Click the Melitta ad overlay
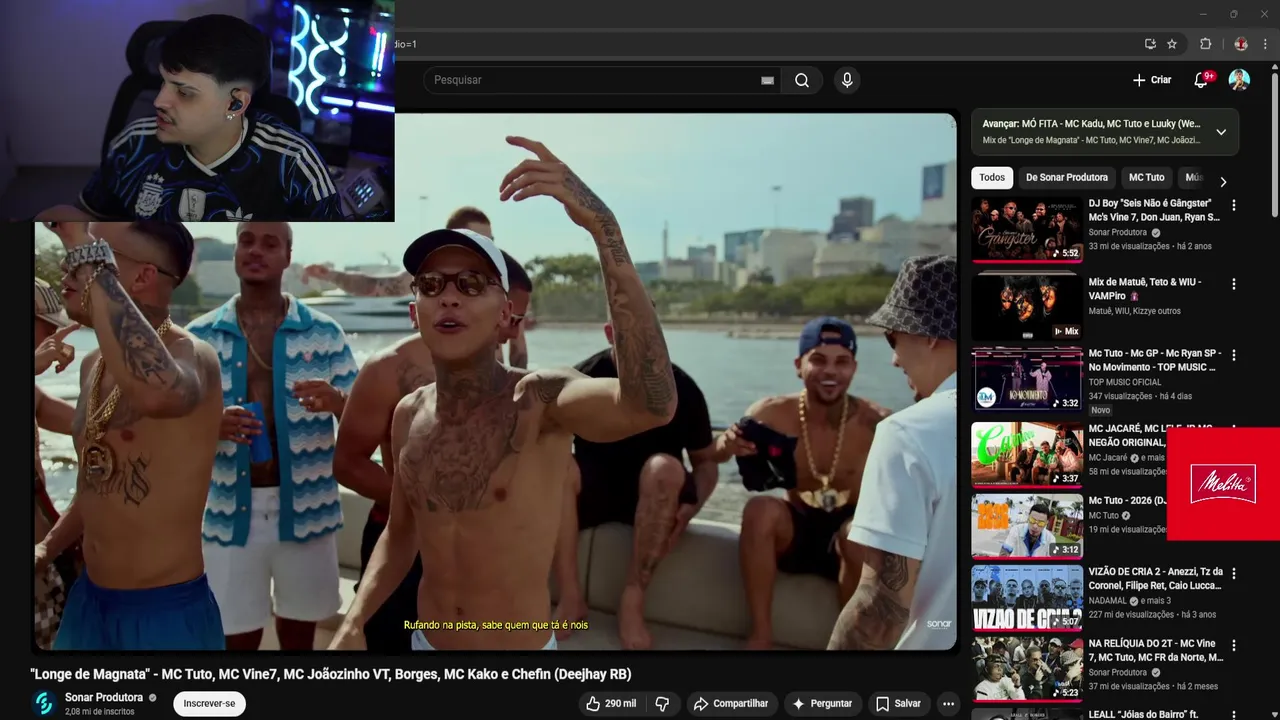 pos(1223,484)
